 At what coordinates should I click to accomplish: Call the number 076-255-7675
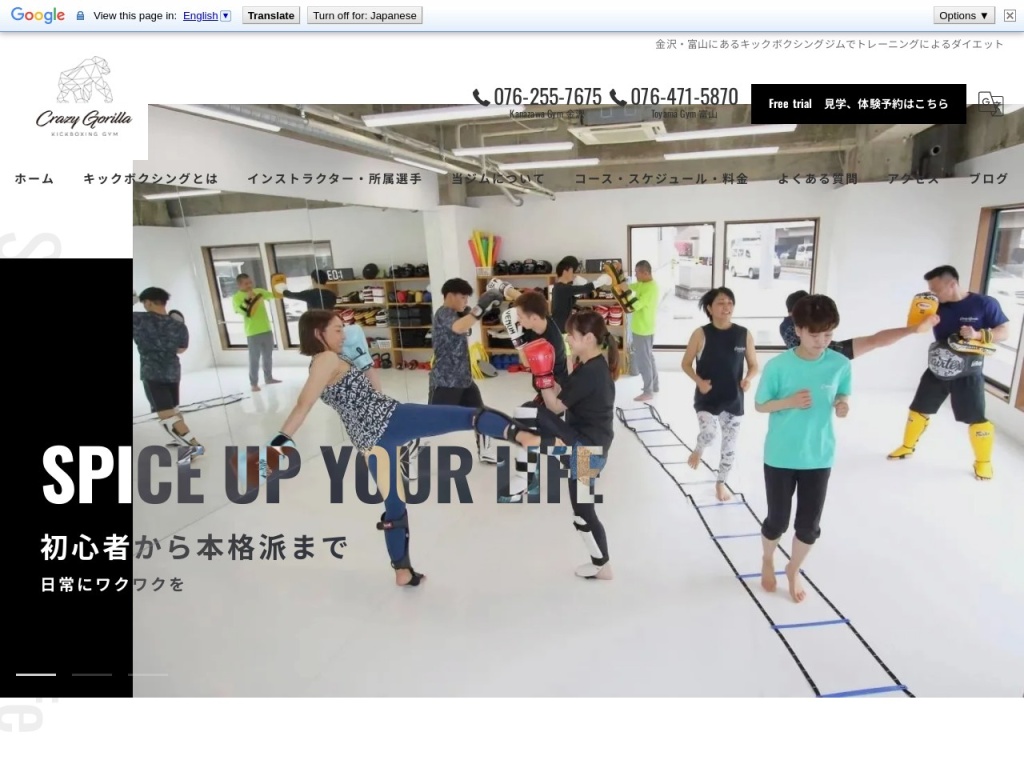point(547,97)
